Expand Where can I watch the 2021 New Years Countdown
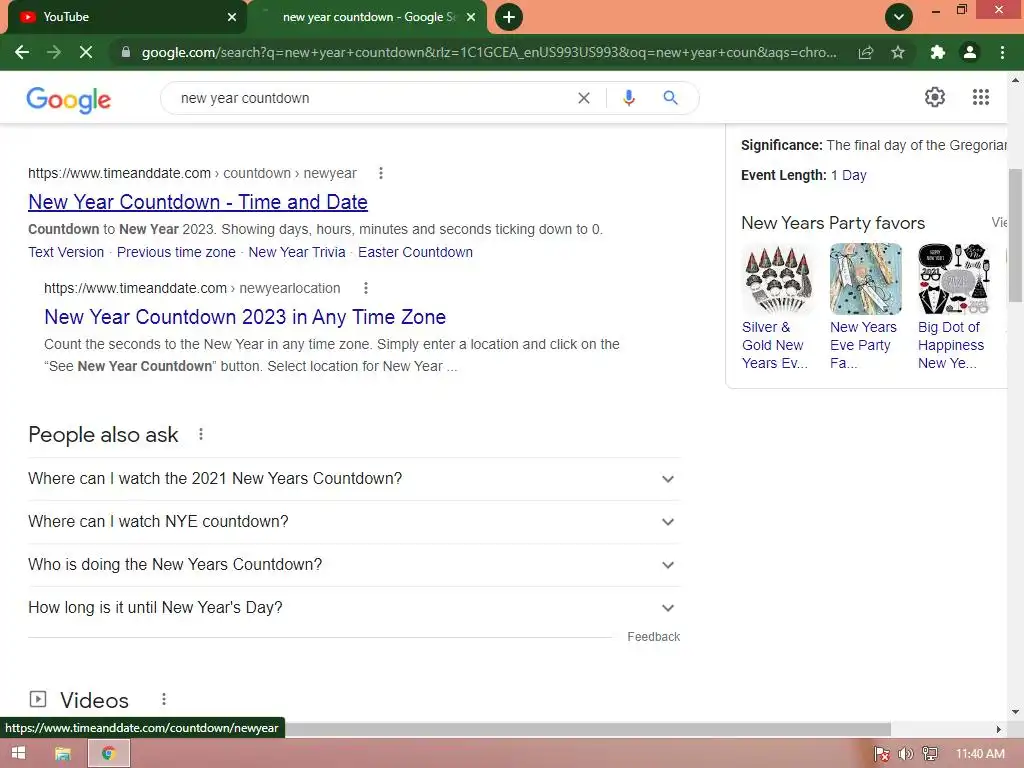1024x768 pixels. click(353, 479)
